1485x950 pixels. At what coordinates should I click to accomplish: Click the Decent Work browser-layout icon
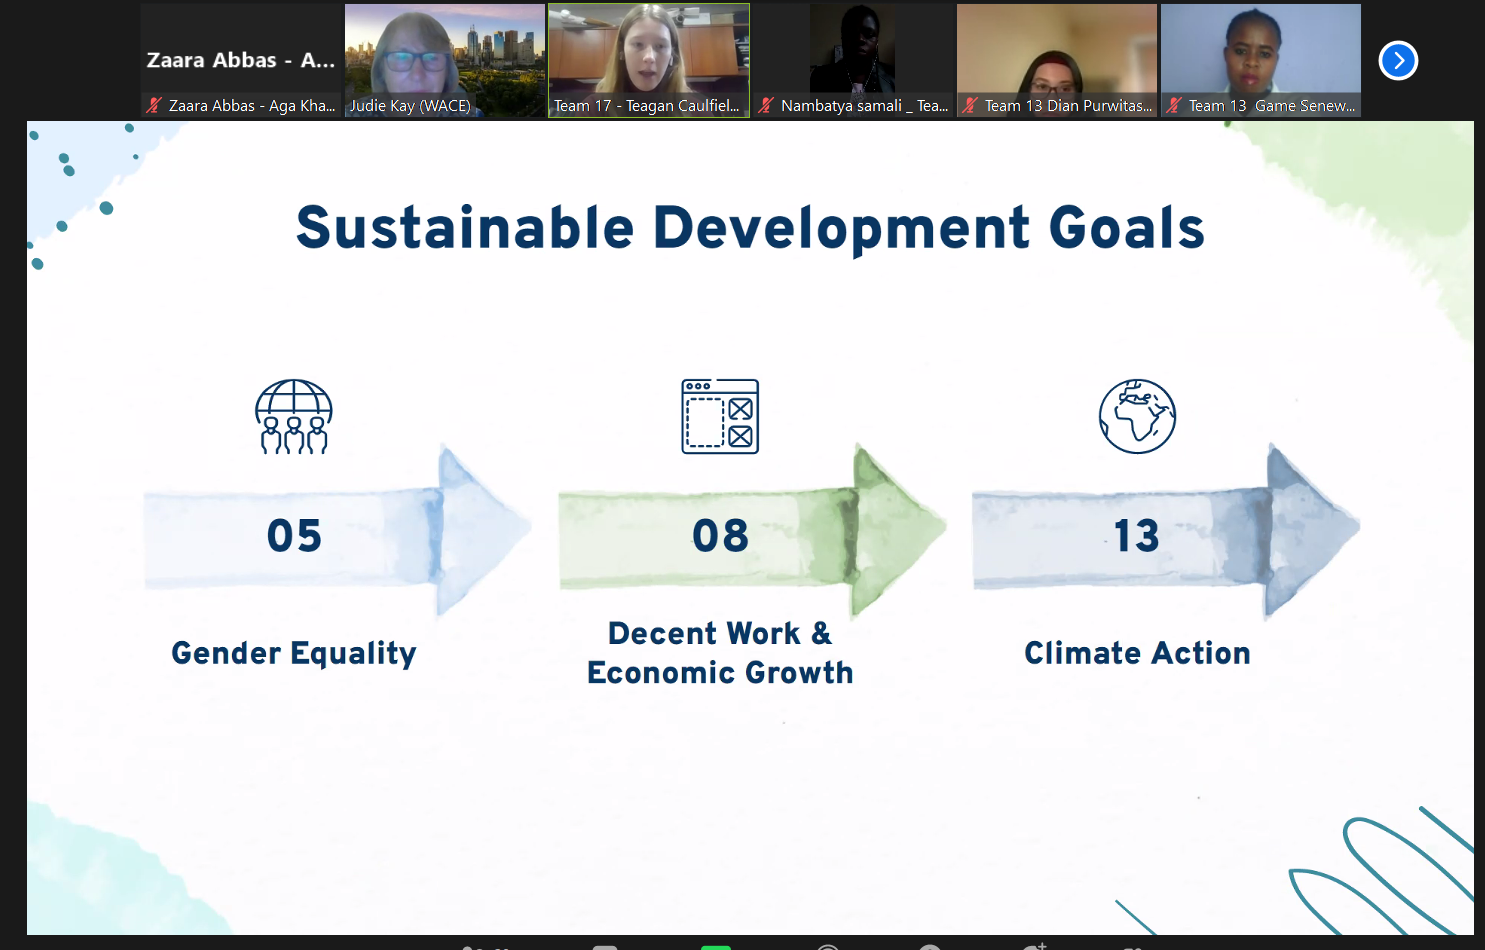[x=720, y=416]
